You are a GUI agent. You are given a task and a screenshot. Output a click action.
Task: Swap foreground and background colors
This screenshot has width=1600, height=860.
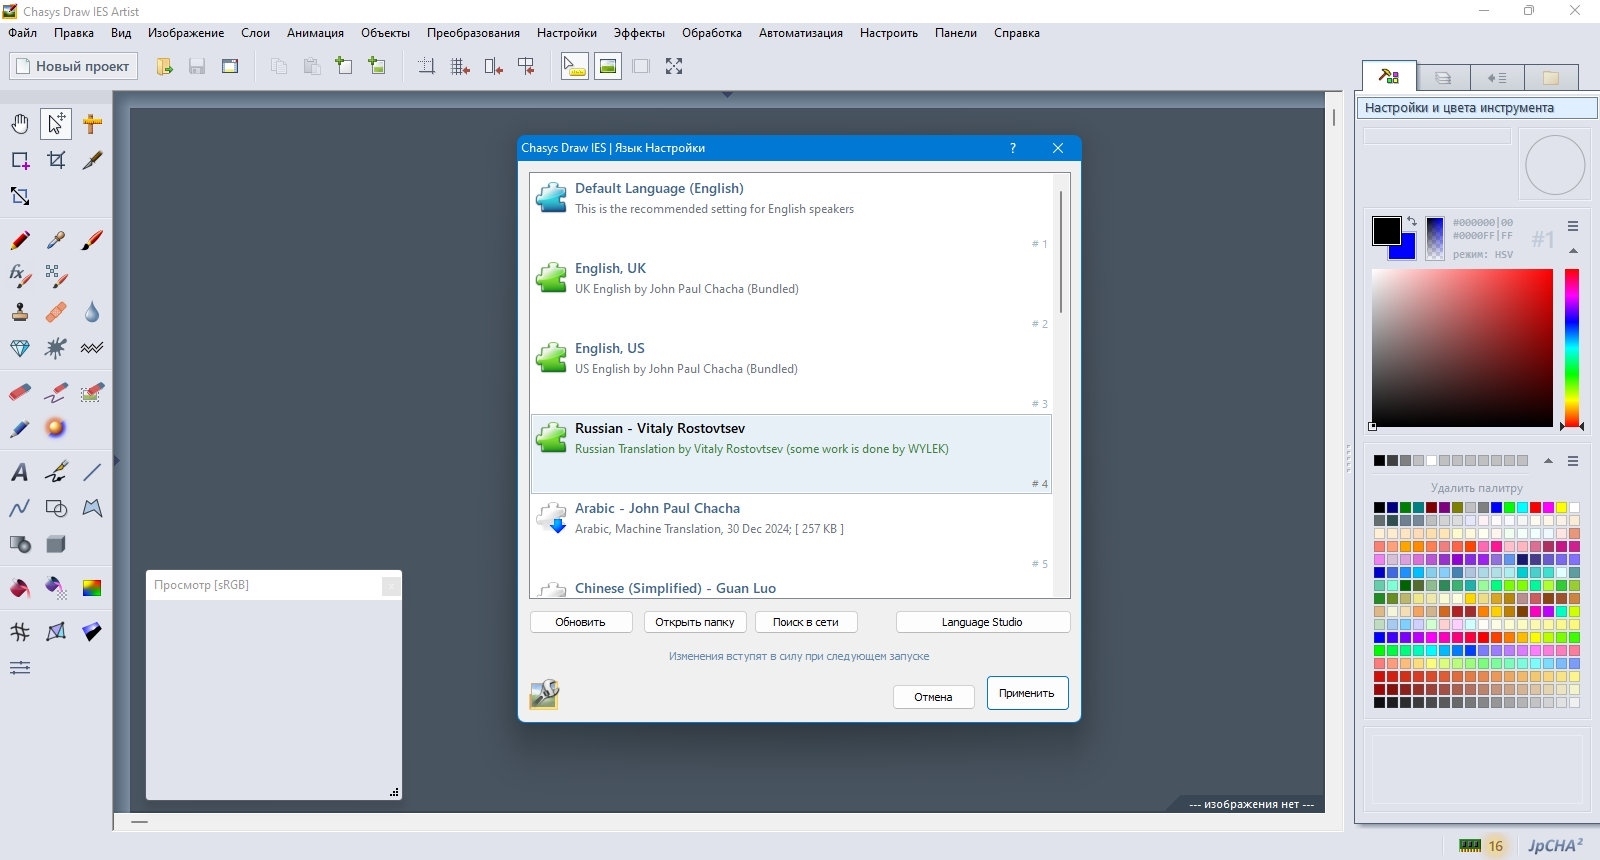[1412, 222]
